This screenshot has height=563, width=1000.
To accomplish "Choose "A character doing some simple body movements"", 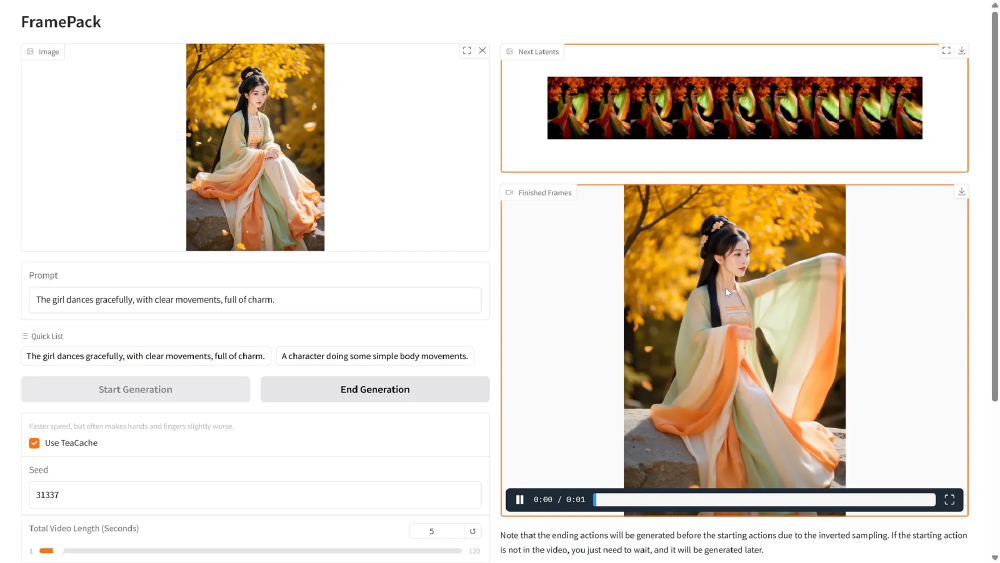I will click(x=375, y=356).
